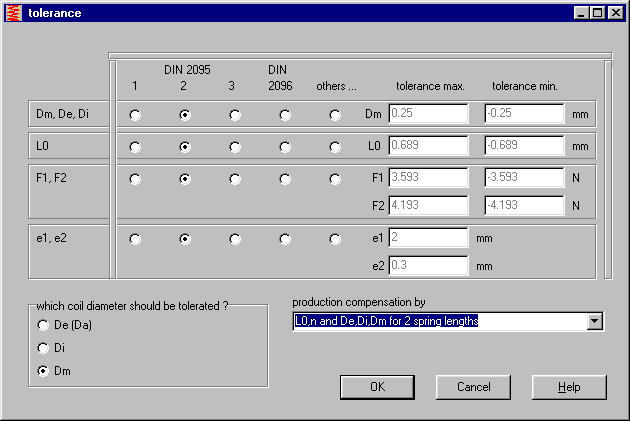Click the production compensation combo box text
Screen dimensions: 630x421
[438, 321]
